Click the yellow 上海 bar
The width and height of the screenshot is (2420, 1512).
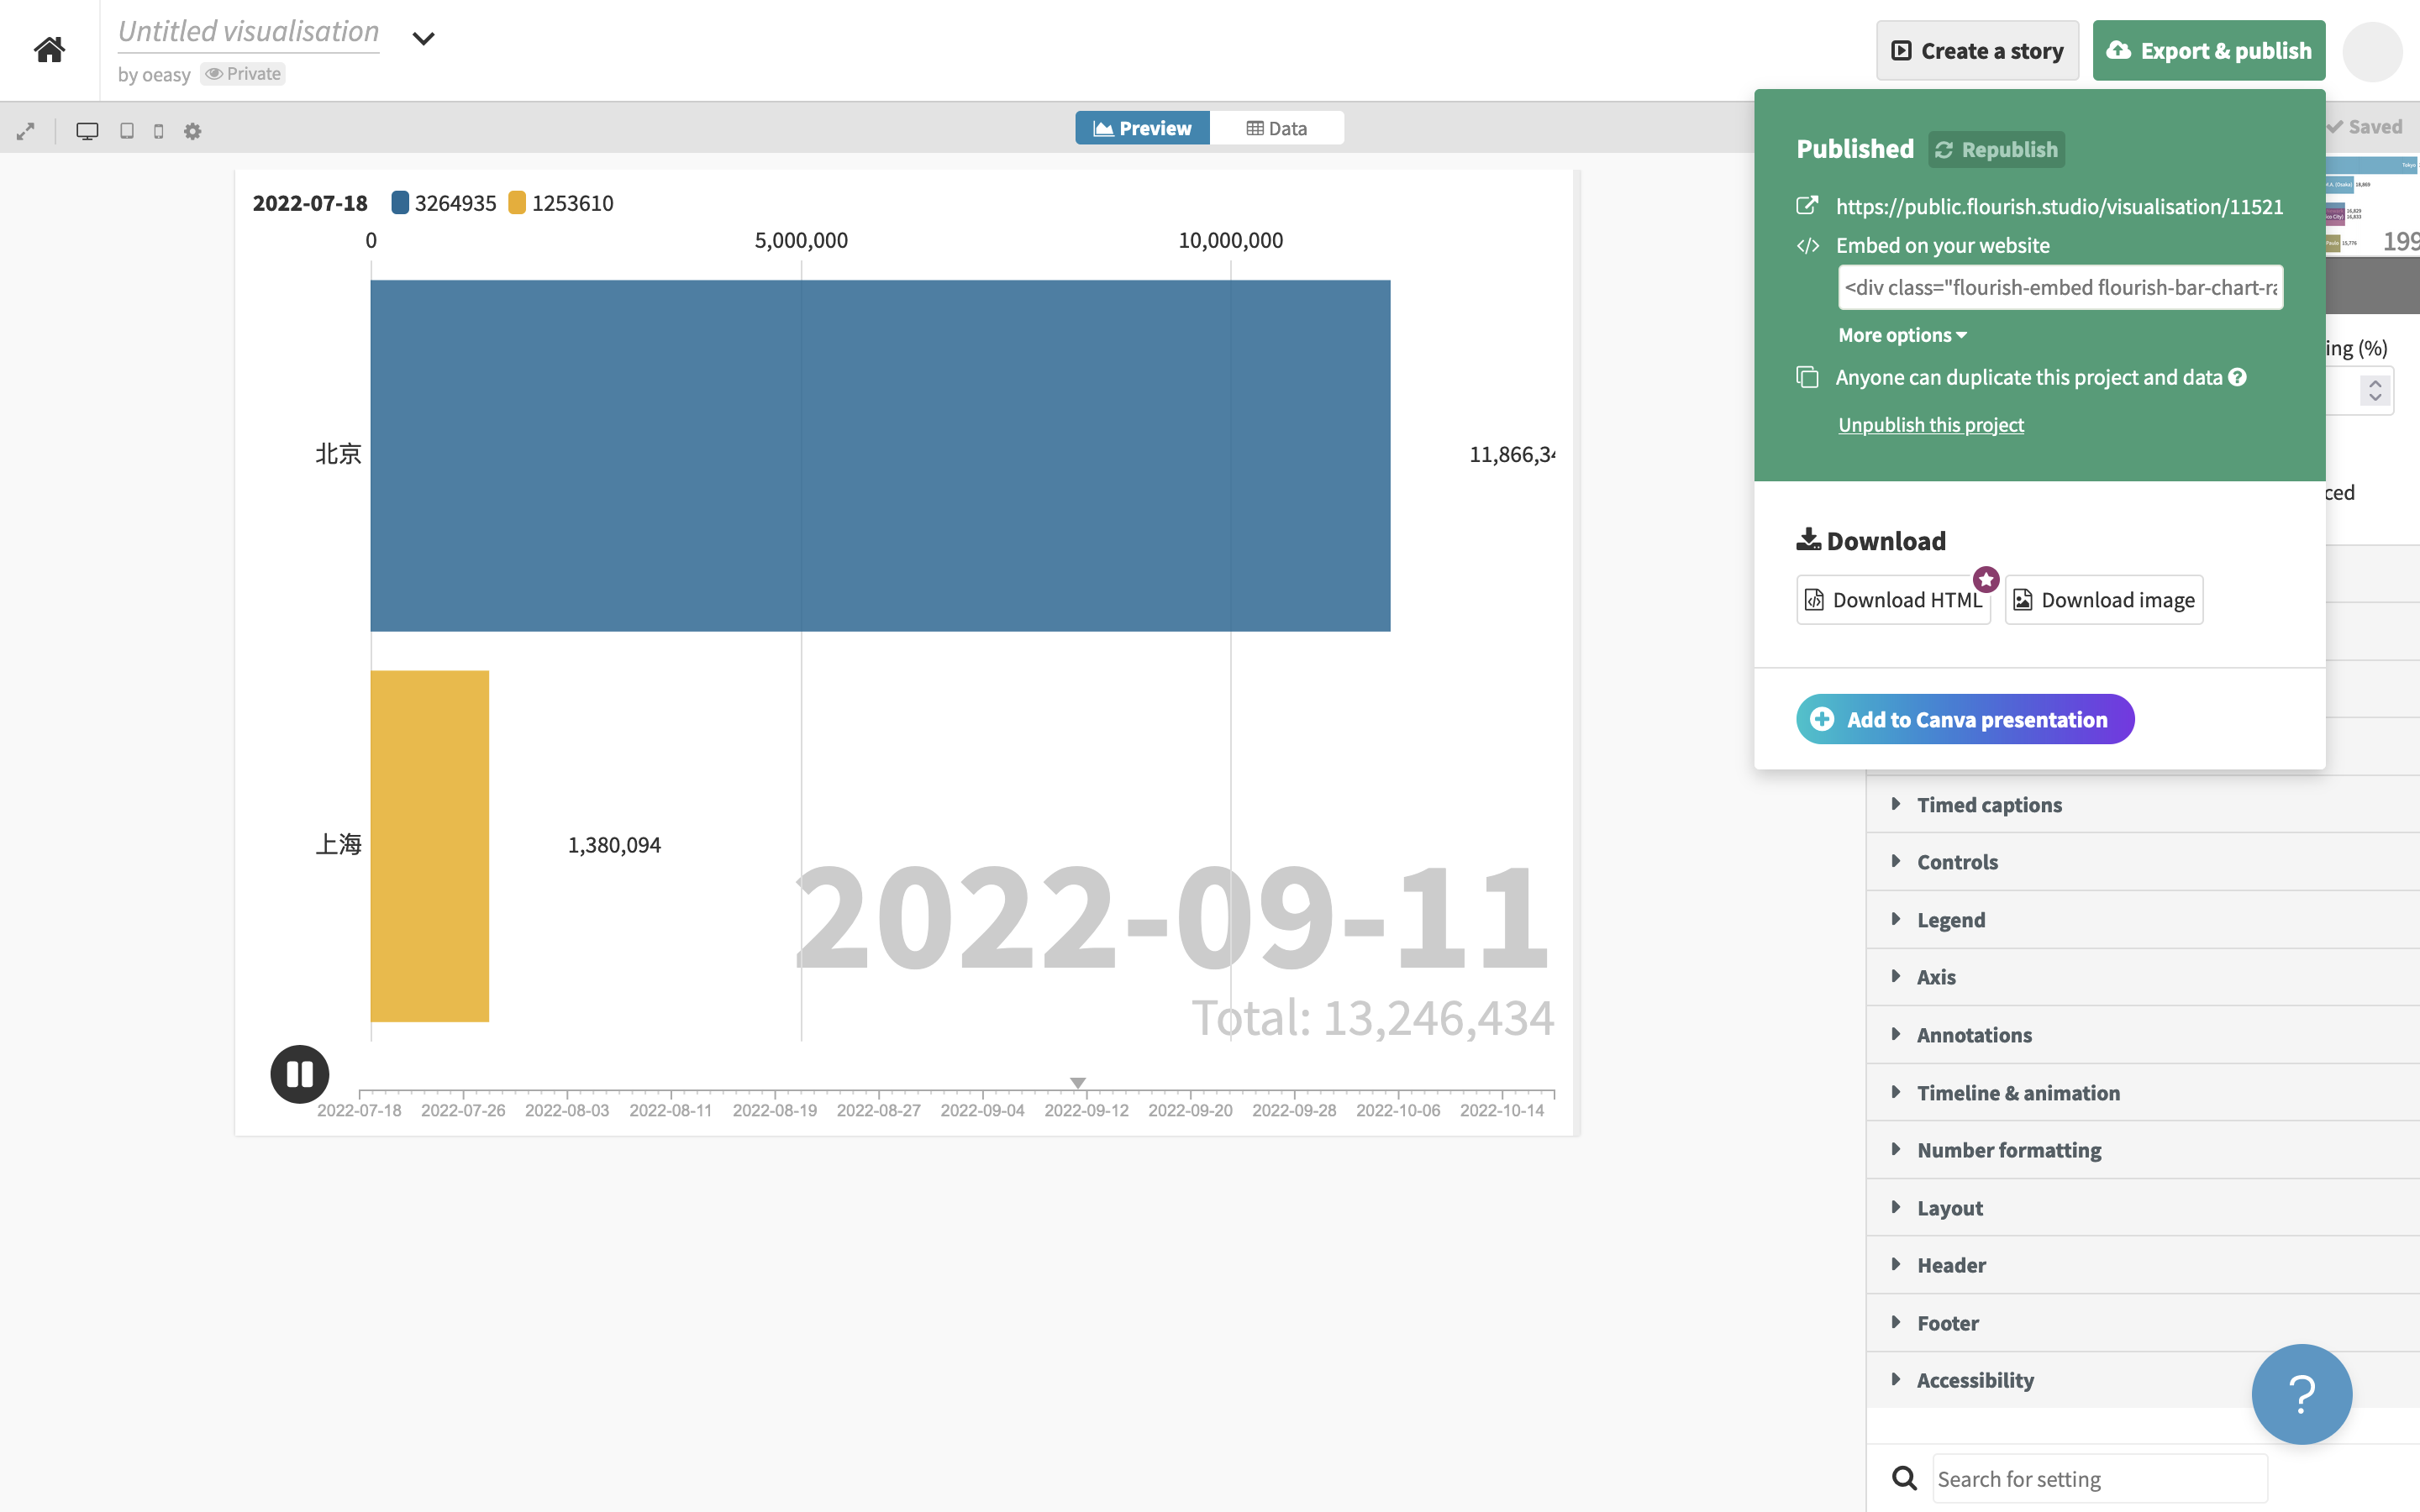point(430,846)
